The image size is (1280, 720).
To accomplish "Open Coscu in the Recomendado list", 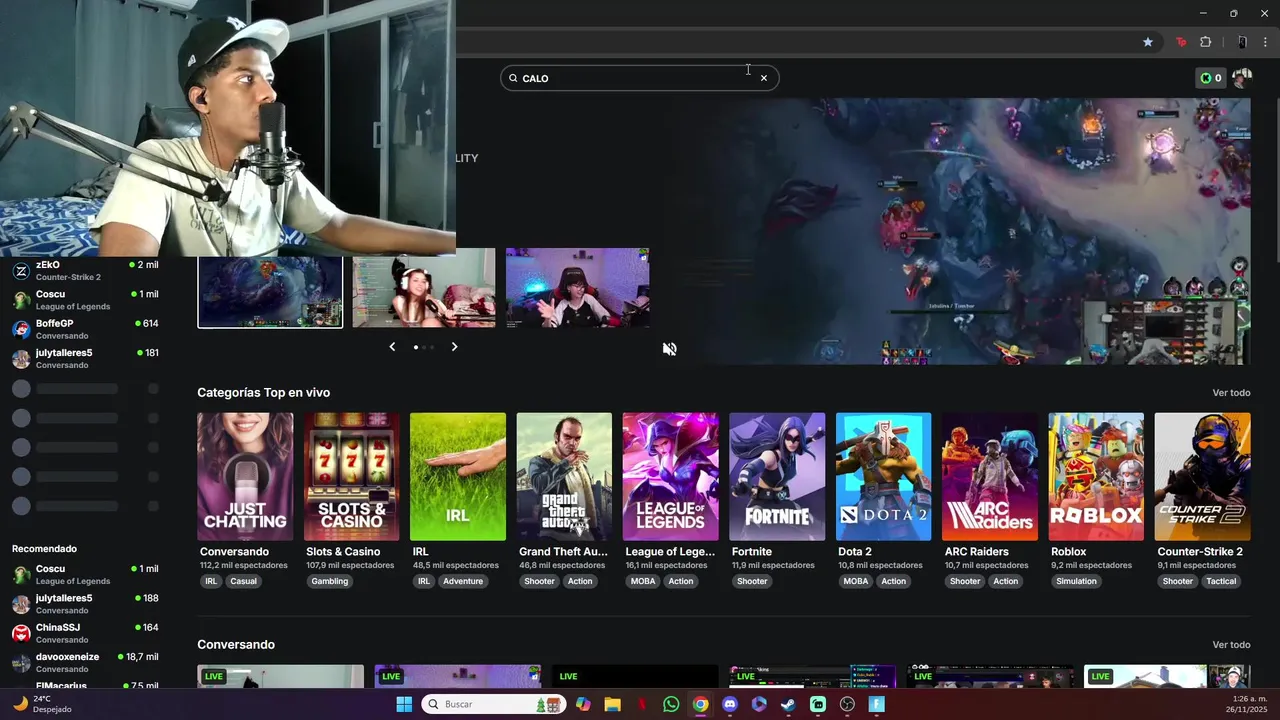I will click(x=85, y=574).
